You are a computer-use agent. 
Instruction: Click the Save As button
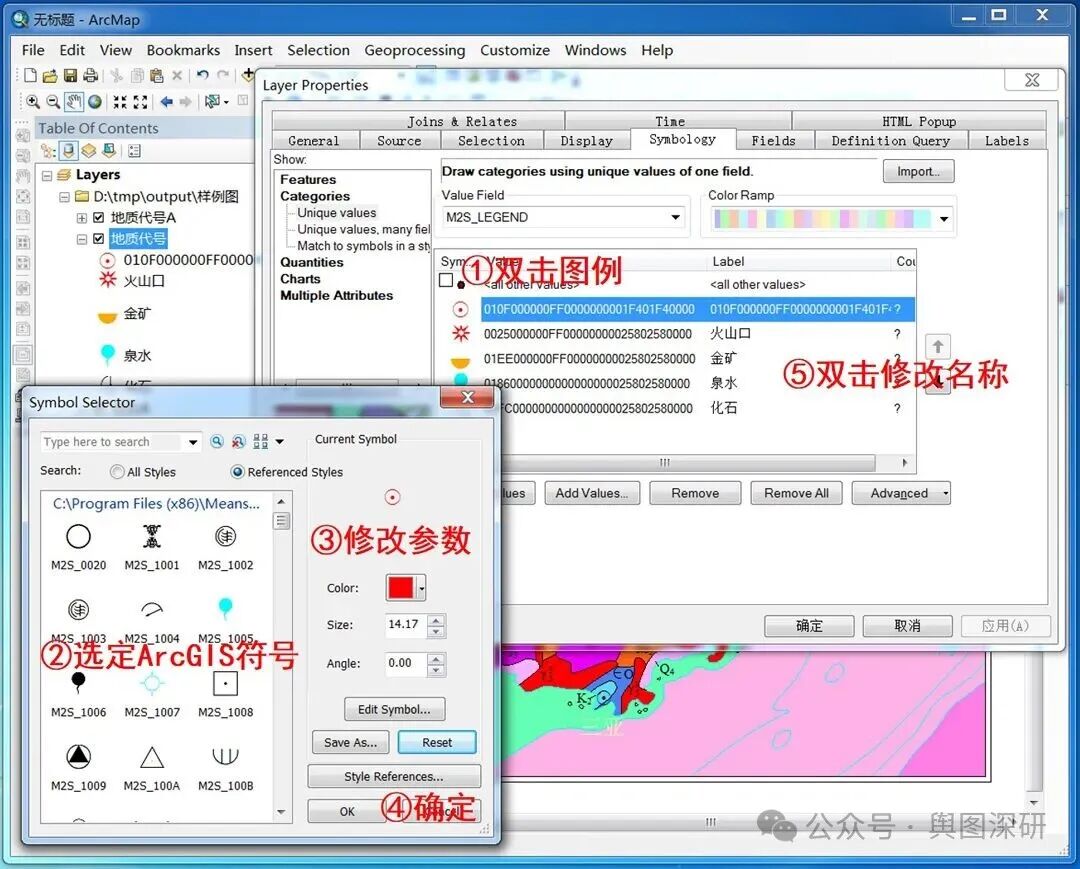click(x=350, y=742)
